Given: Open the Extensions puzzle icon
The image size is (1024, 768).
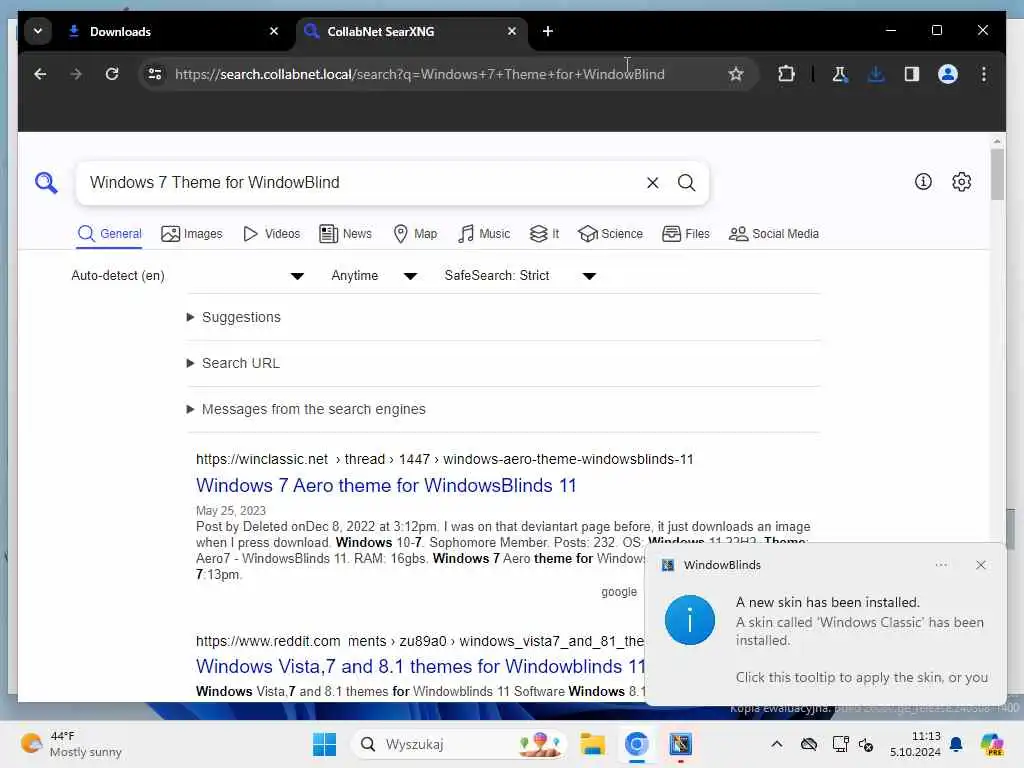Looking at the screenshot, I should (786, 74).
